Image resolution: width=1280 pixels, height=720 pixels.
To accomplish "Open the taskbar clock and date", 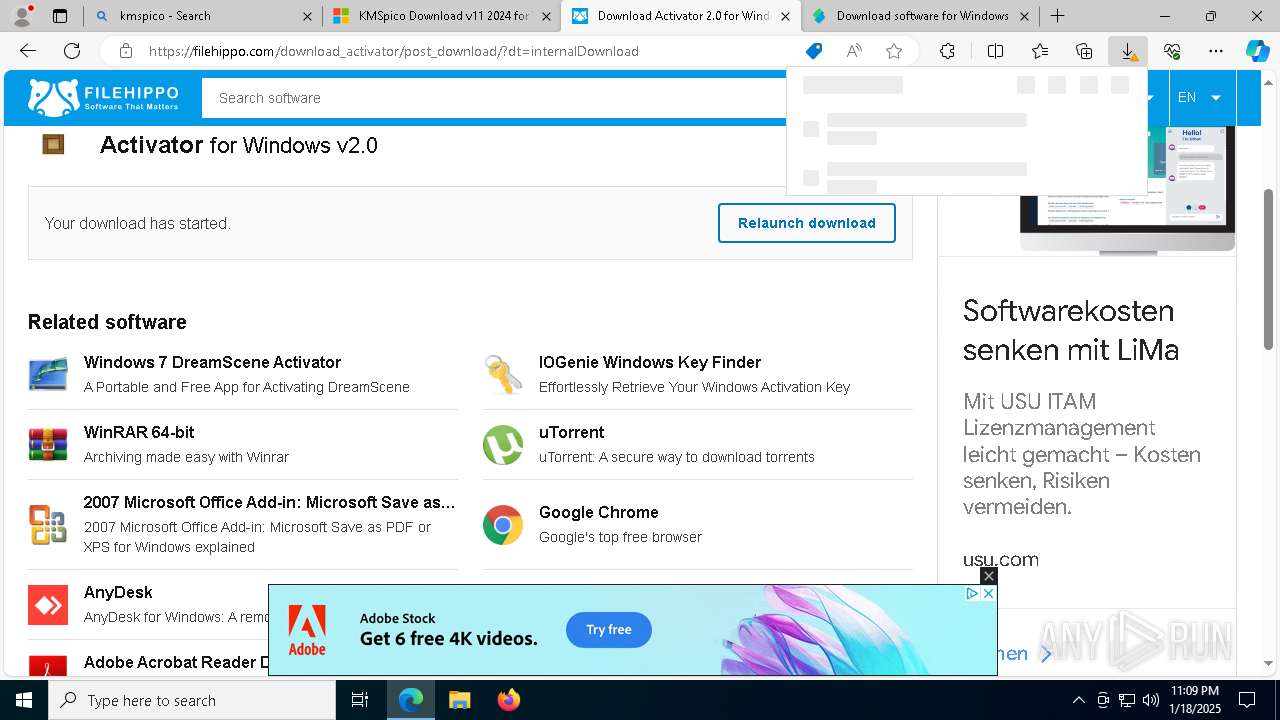I will tap(1195, 700).
